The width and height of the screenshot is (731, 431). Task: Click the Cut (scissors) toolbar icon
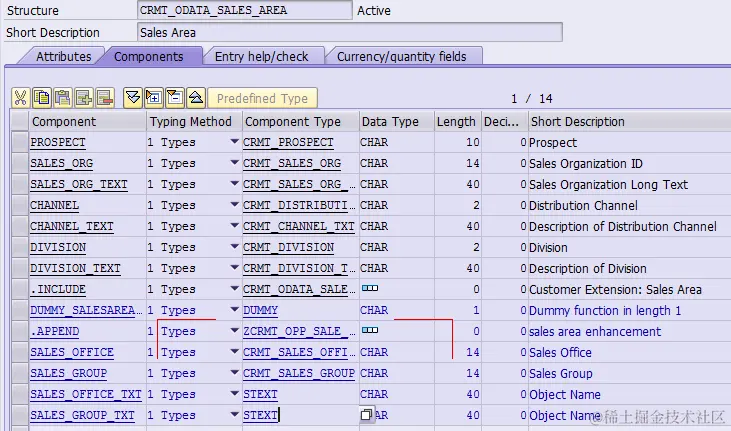pyautogui.click(x=21, y=98)
